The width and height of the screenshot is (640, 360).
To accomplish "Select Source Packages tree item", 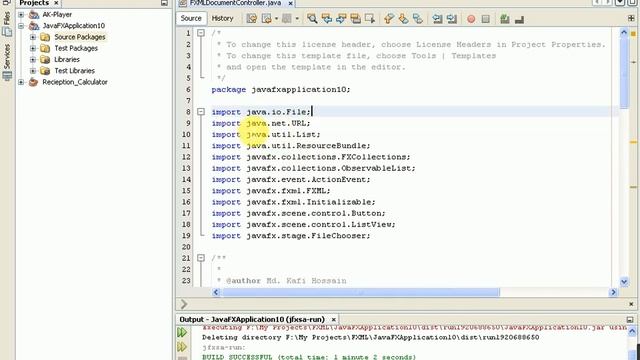I will (80, 37).
